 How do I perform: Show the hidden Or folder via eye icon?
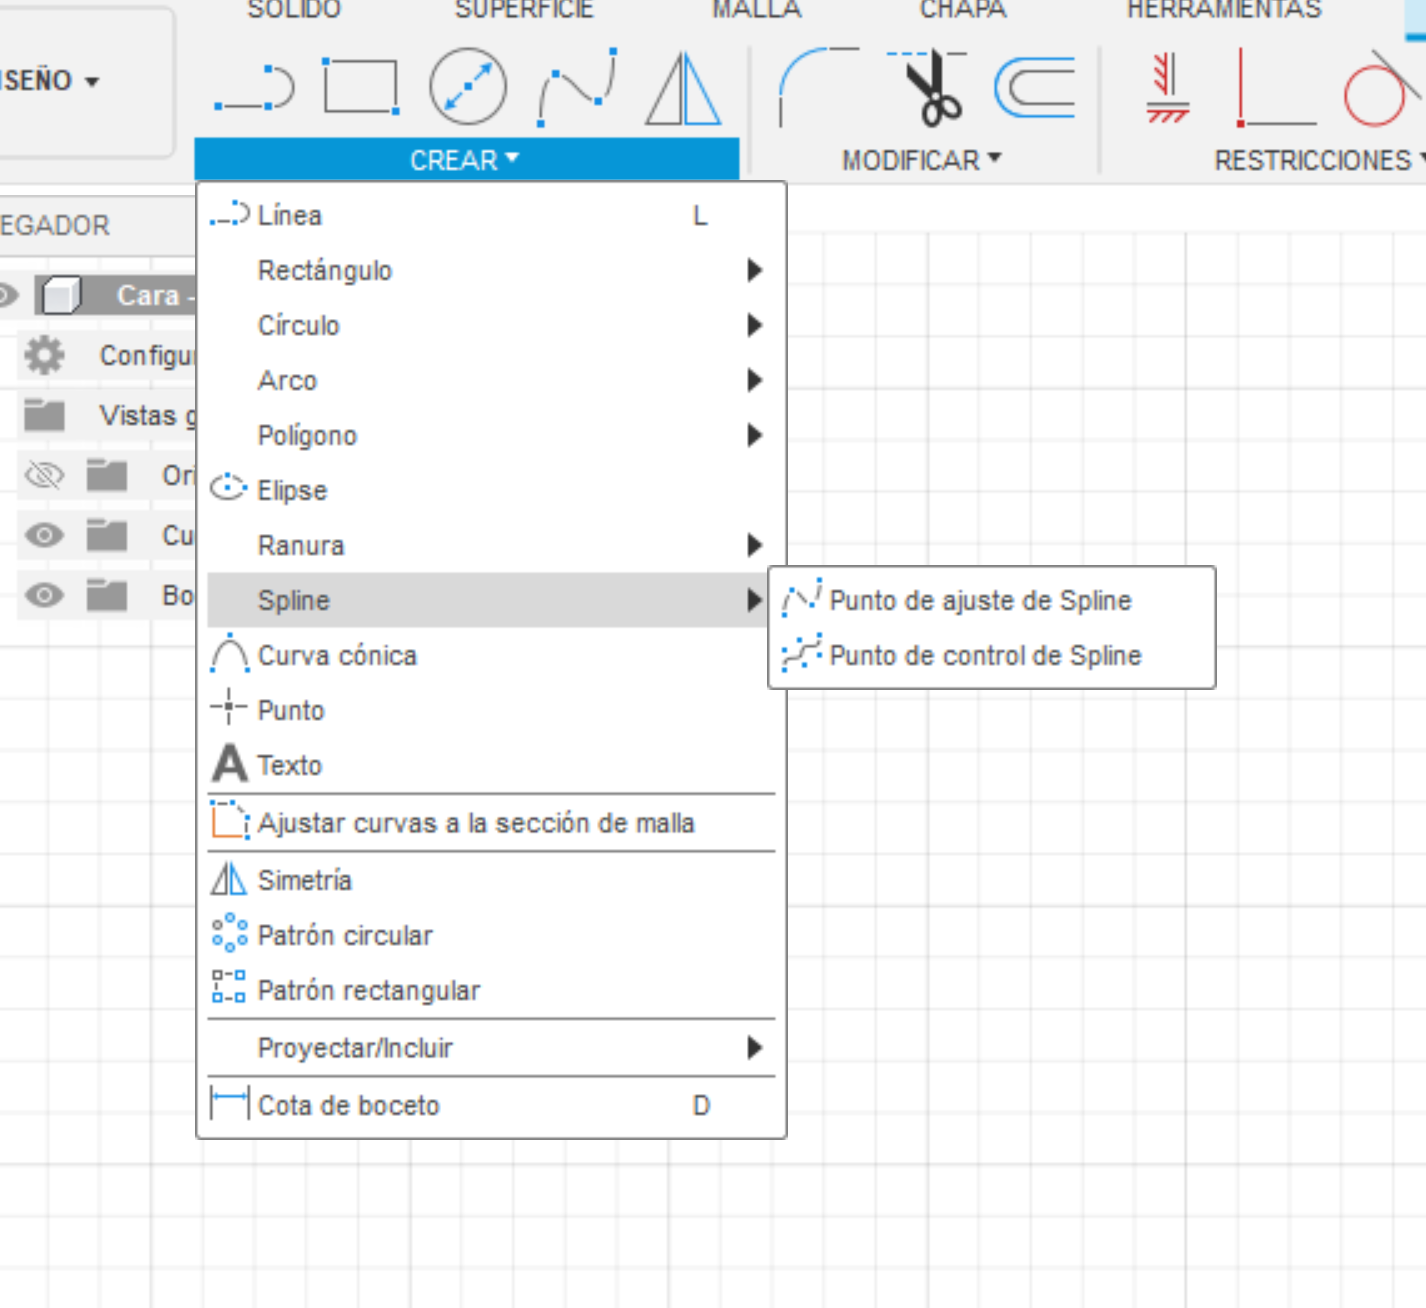(44, 475)
